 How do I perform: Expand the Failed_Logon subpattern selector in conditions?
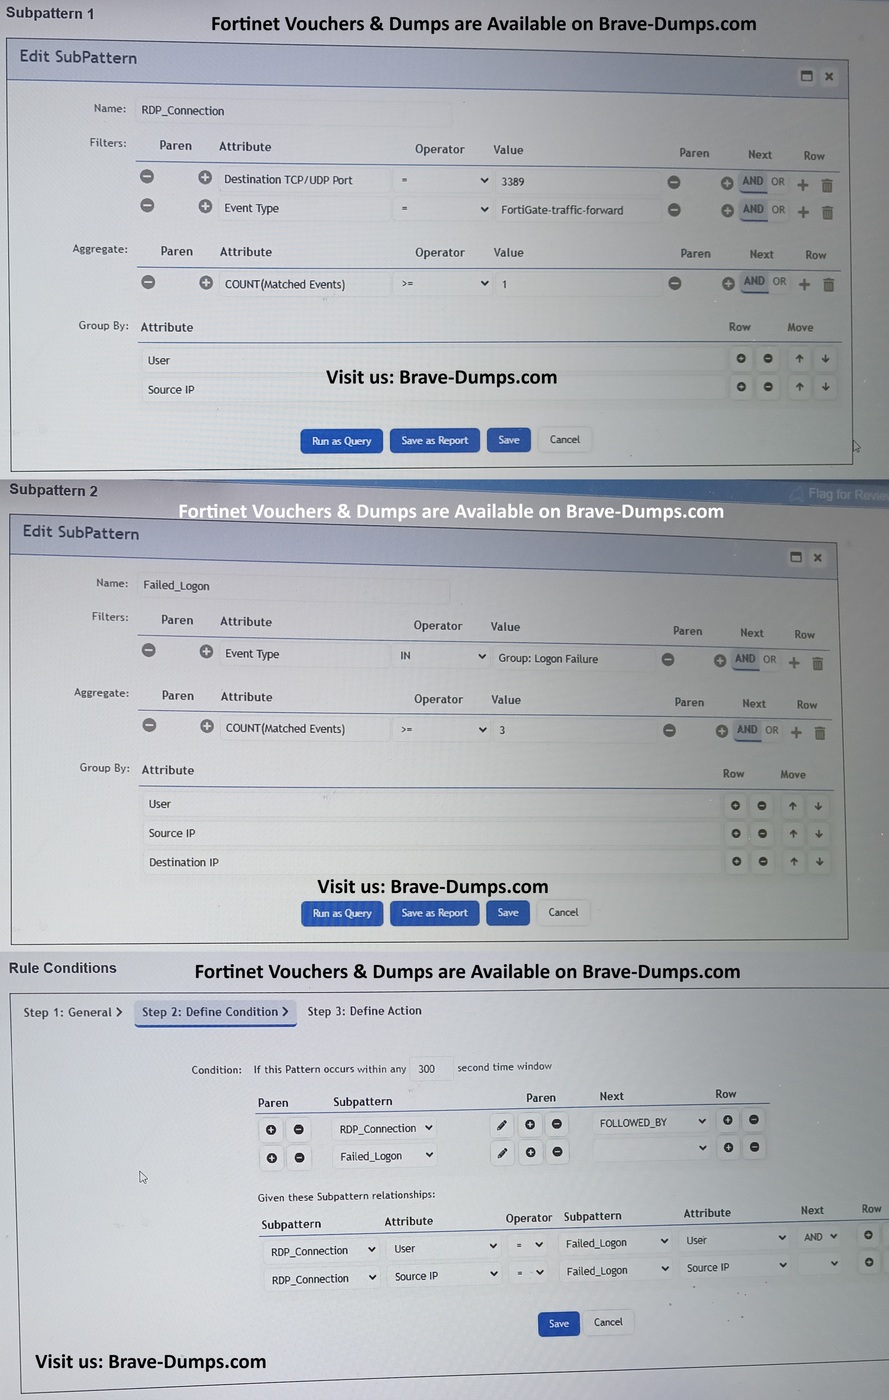click(x=385, y=1156)
